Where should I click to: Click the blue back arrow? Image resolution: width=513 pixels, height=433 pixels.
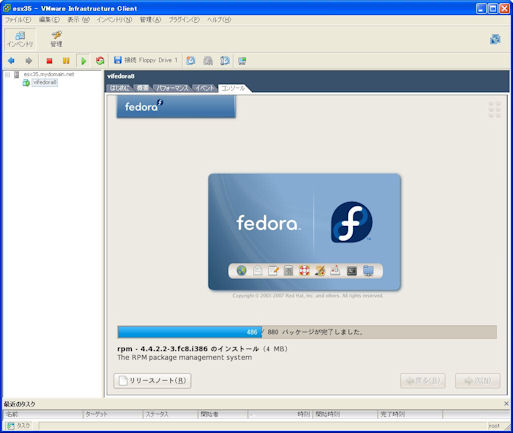tap(11, 61)
